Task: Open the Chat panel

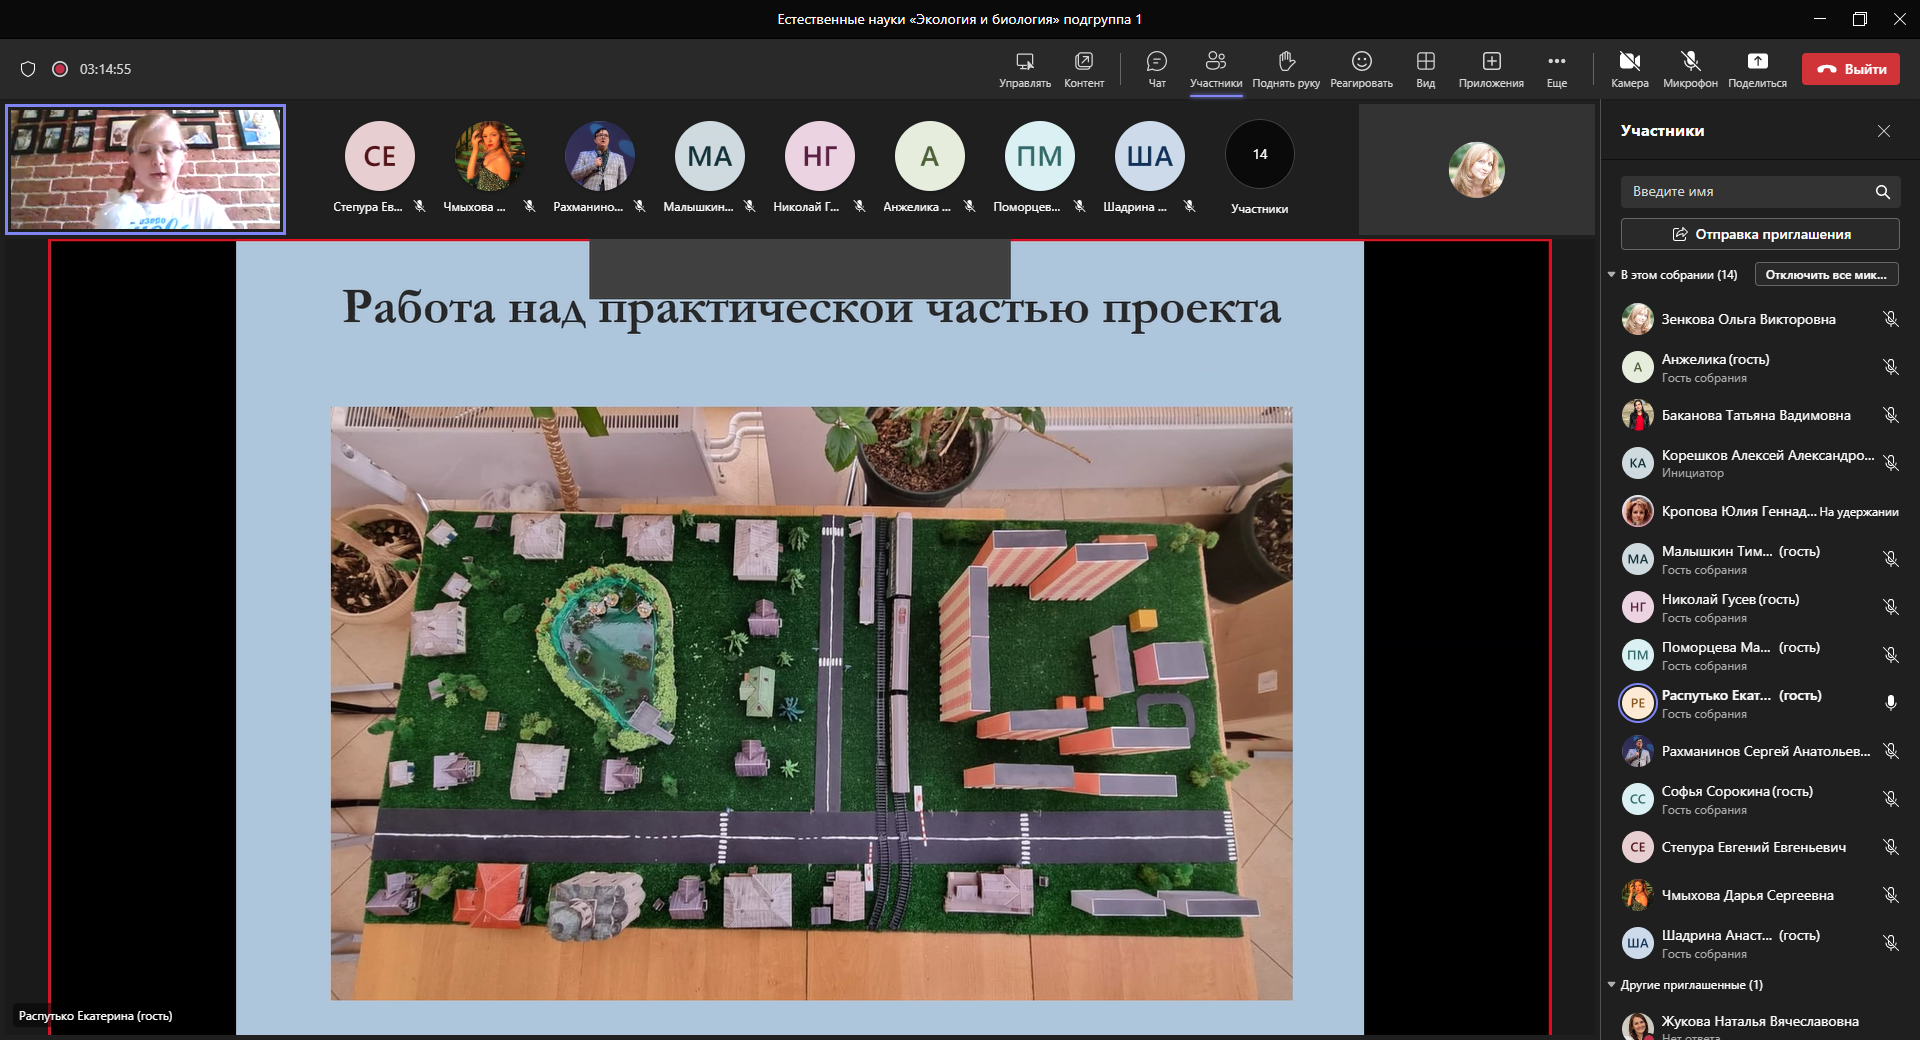Action: [x=1156, y=68]
